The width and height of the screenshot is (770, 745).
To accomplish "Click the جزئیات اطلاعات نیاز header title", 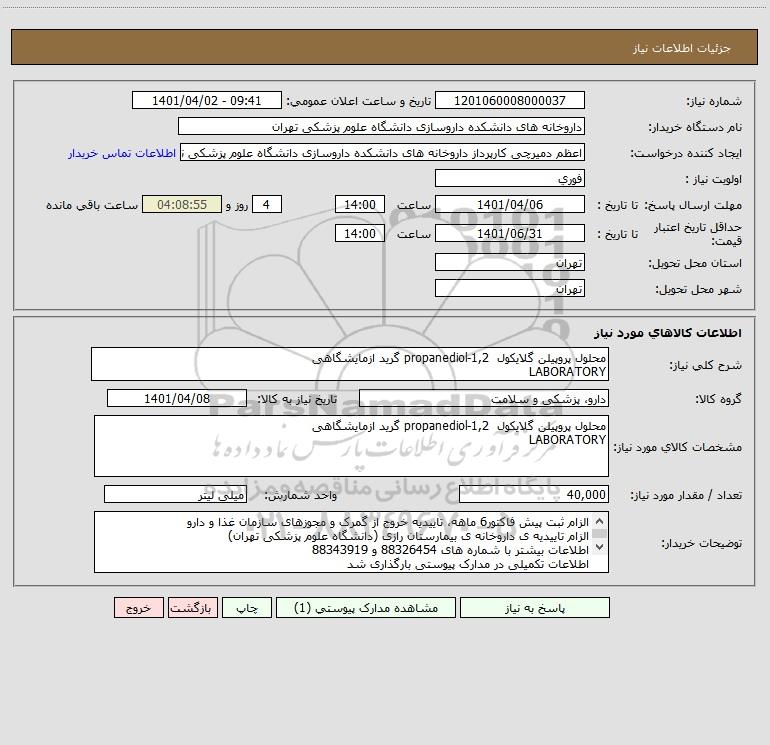I will coord(682,48).
